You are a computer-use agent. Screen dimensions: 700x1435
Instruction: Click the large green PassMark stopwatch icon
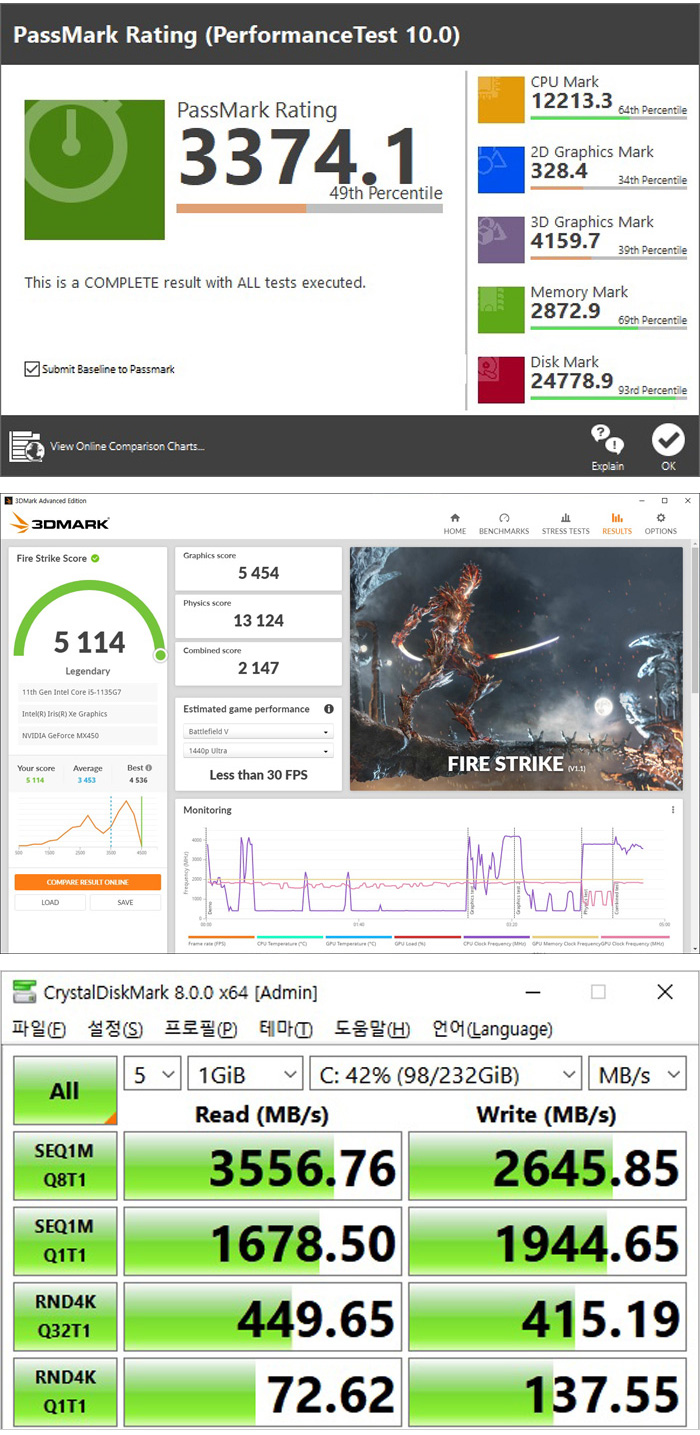pos(94,169)
